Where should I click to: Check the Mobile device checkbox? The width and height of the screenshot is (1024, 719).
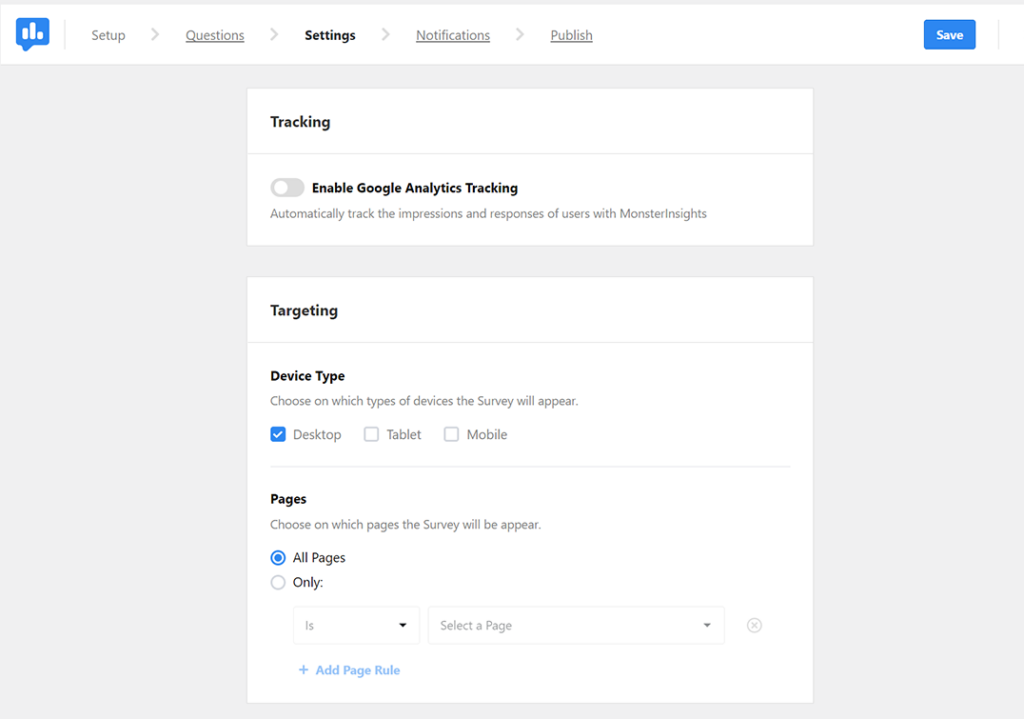point(451,434)
